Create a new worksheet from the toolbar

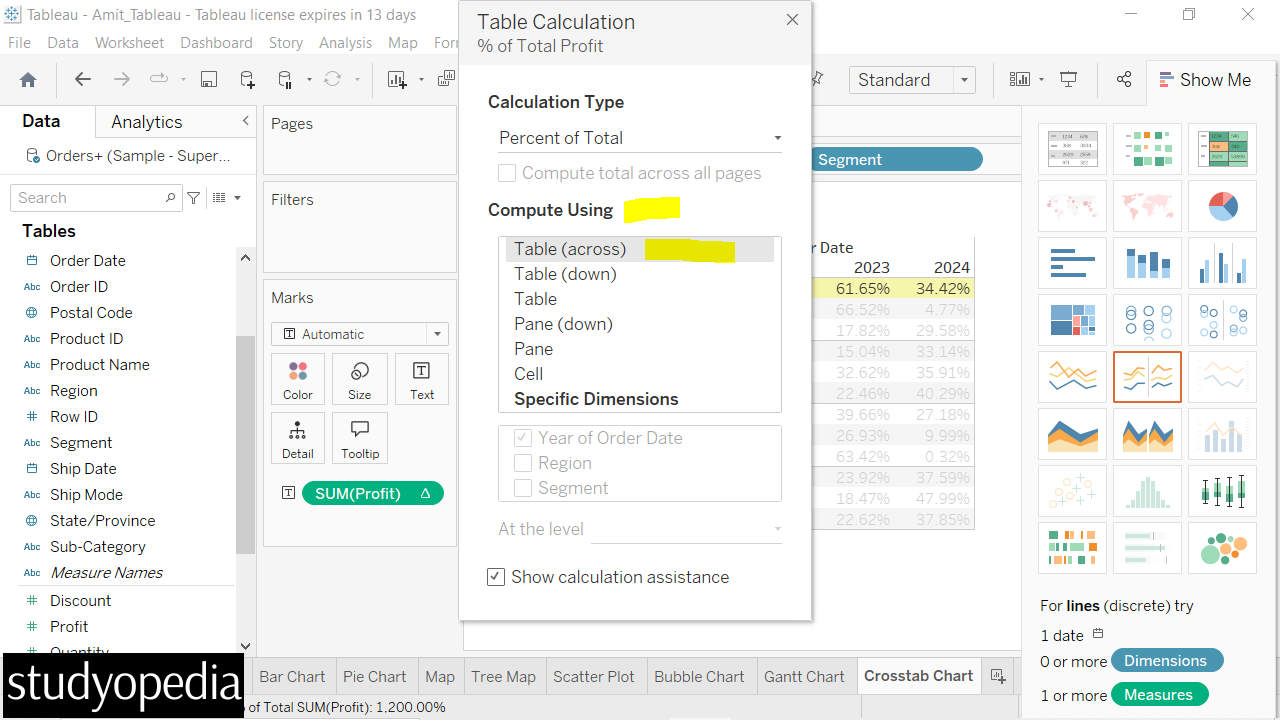[398, 80]
